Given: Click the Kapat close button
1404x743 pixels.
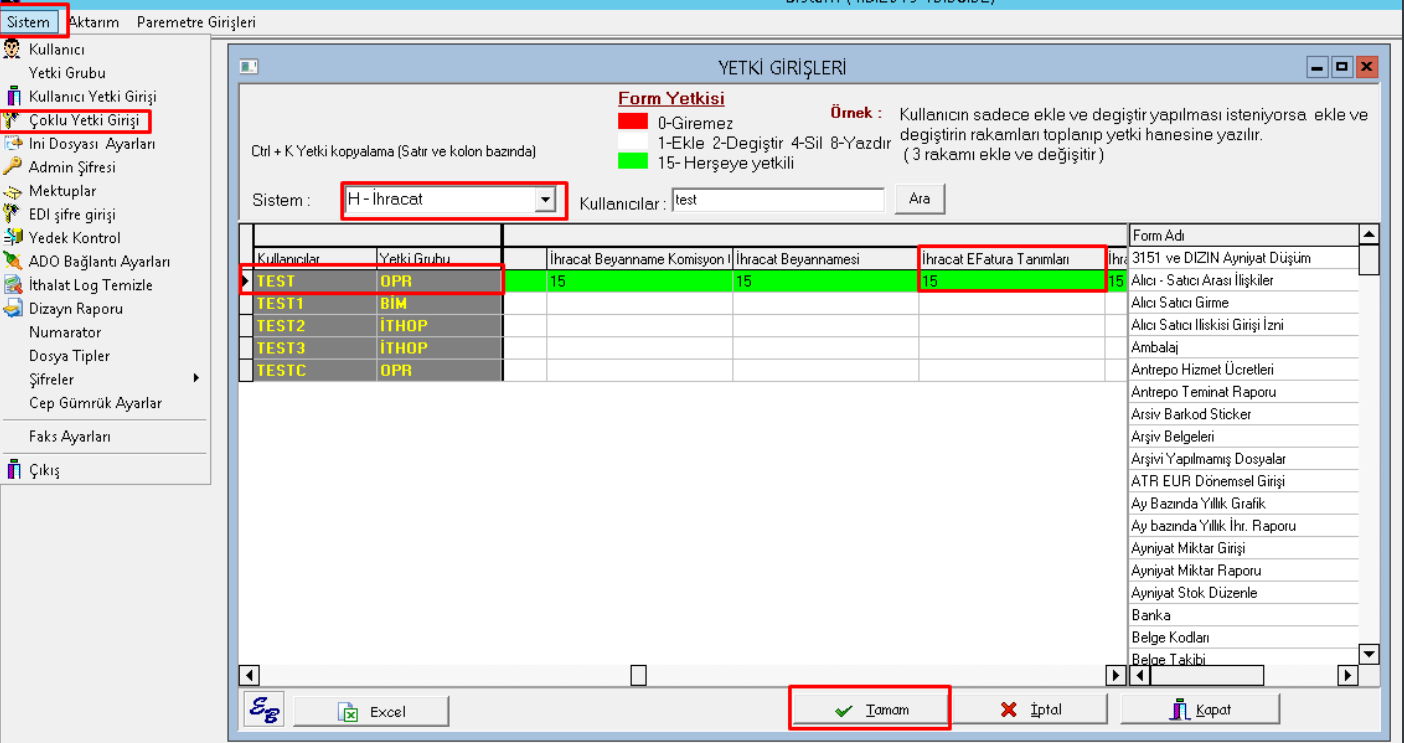Looking at the screenshot, I should tap(1200, 709).
